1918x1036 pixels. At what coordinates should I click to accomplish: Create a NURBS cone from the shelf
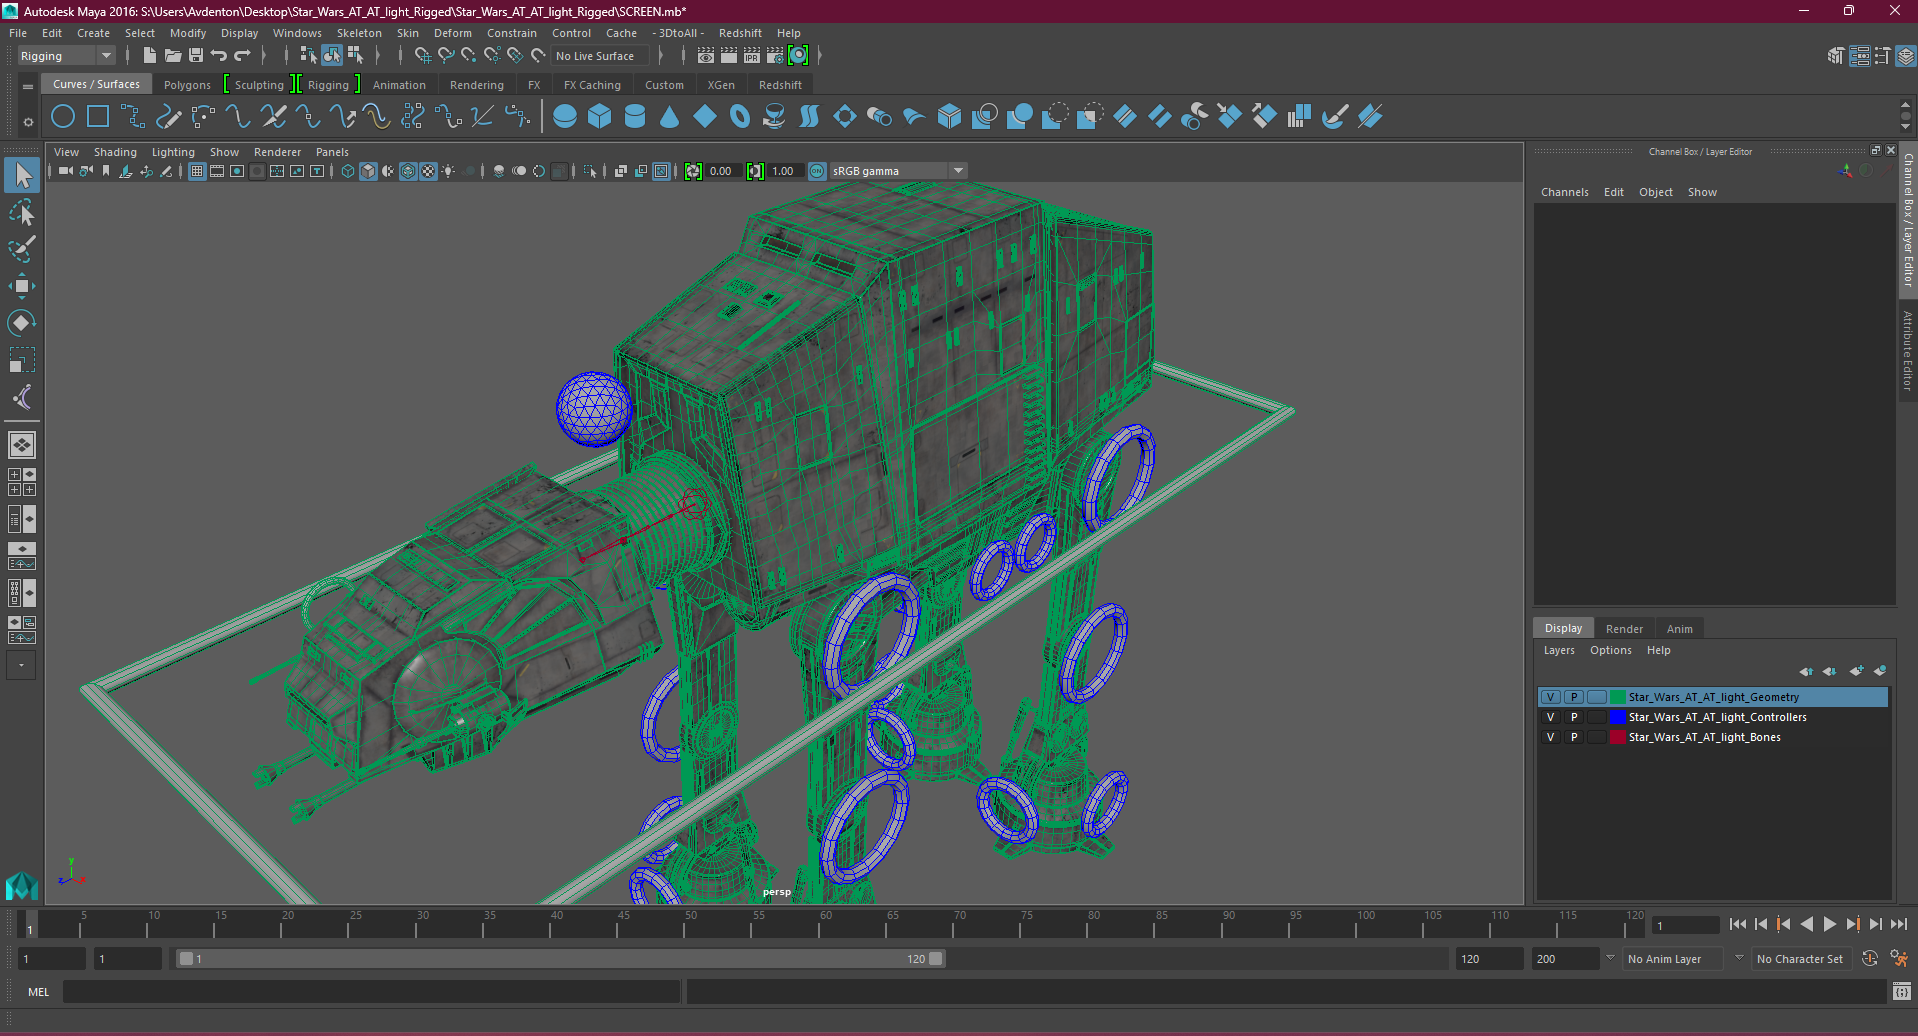[x=670, y=117]
